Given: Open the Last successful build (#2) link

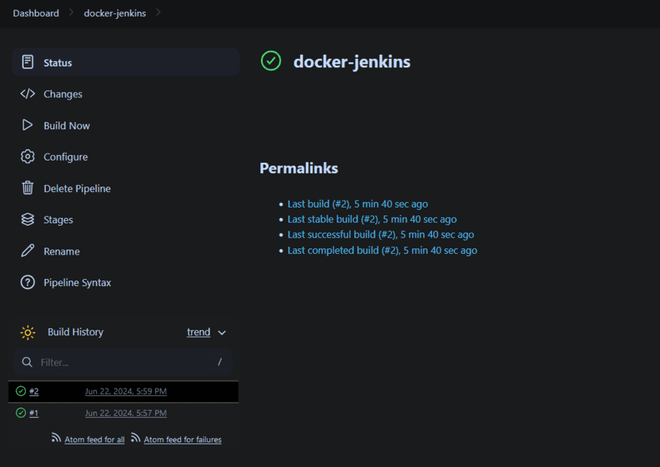Looking at the screenshot, I should click(x=380, y=235).
